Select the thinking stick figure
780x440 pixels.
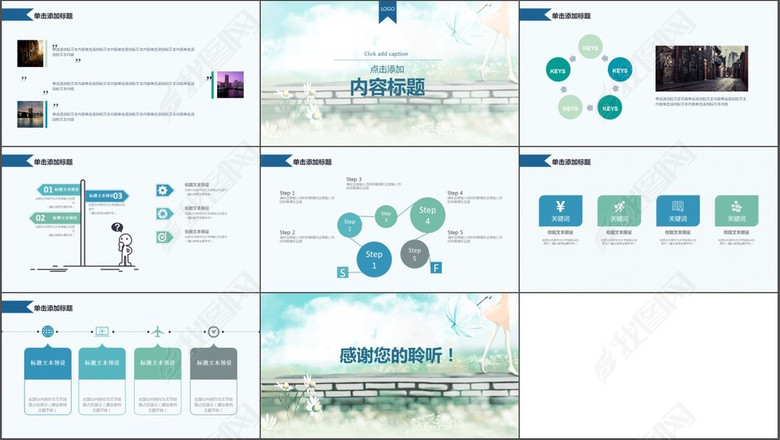pyautogui.click(x=125, y=250)
